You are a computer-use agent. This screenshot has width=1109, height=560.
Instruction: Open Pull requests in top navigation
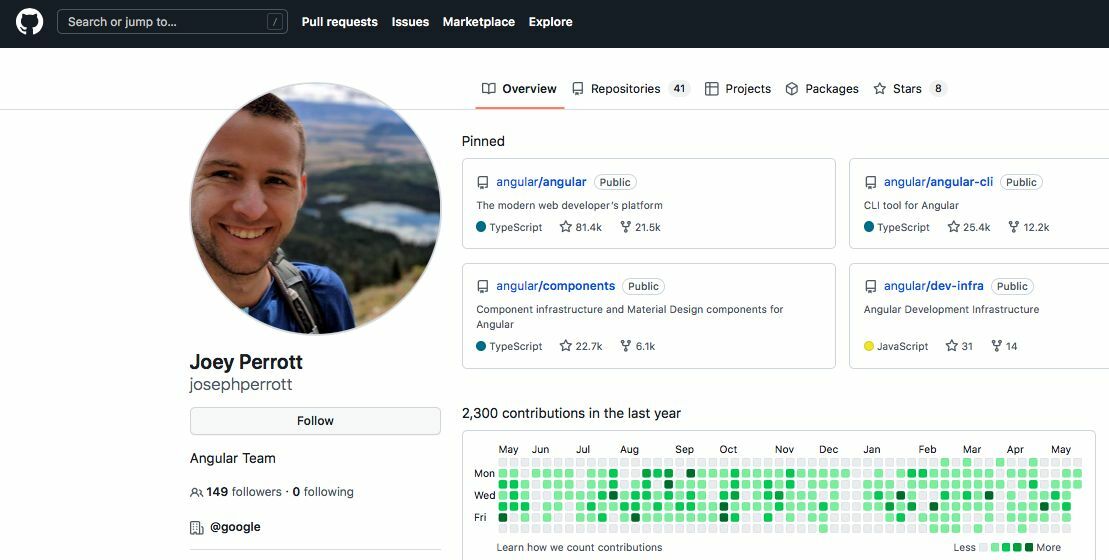point(339,22)
